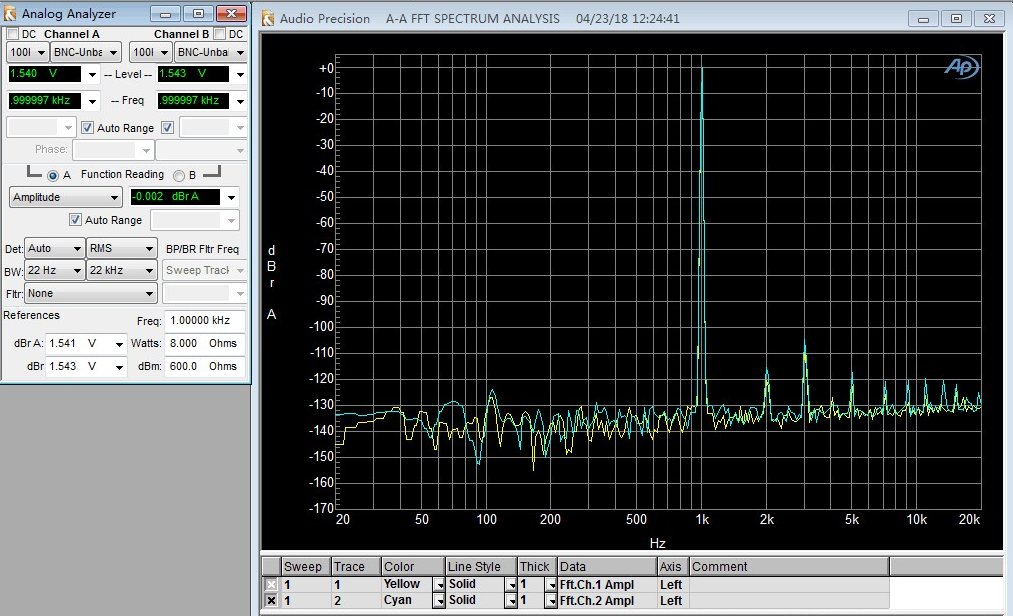The width and height of the screenshot is (1013, 616).
Task: Click the AP logo on the graph
Action: coord(961,67)
